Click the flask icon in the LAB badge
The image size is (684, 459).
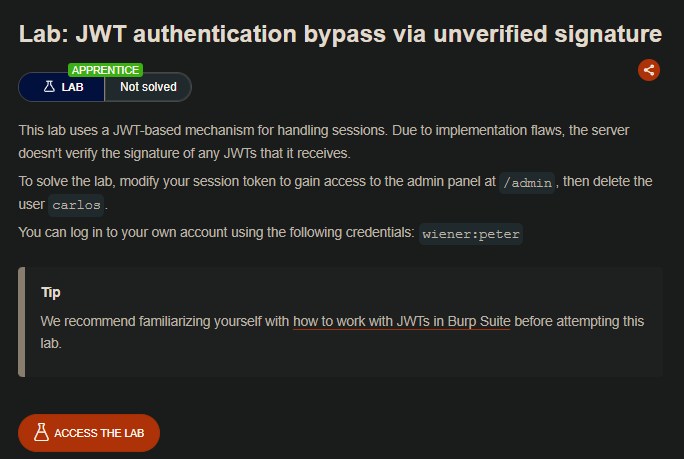click(48, 87)
